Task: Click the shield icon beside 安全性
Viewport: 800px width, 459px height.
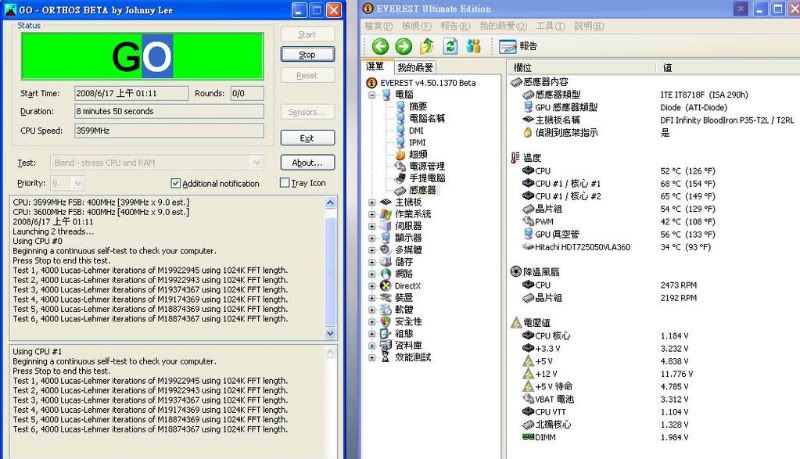Action: point(386,321)
